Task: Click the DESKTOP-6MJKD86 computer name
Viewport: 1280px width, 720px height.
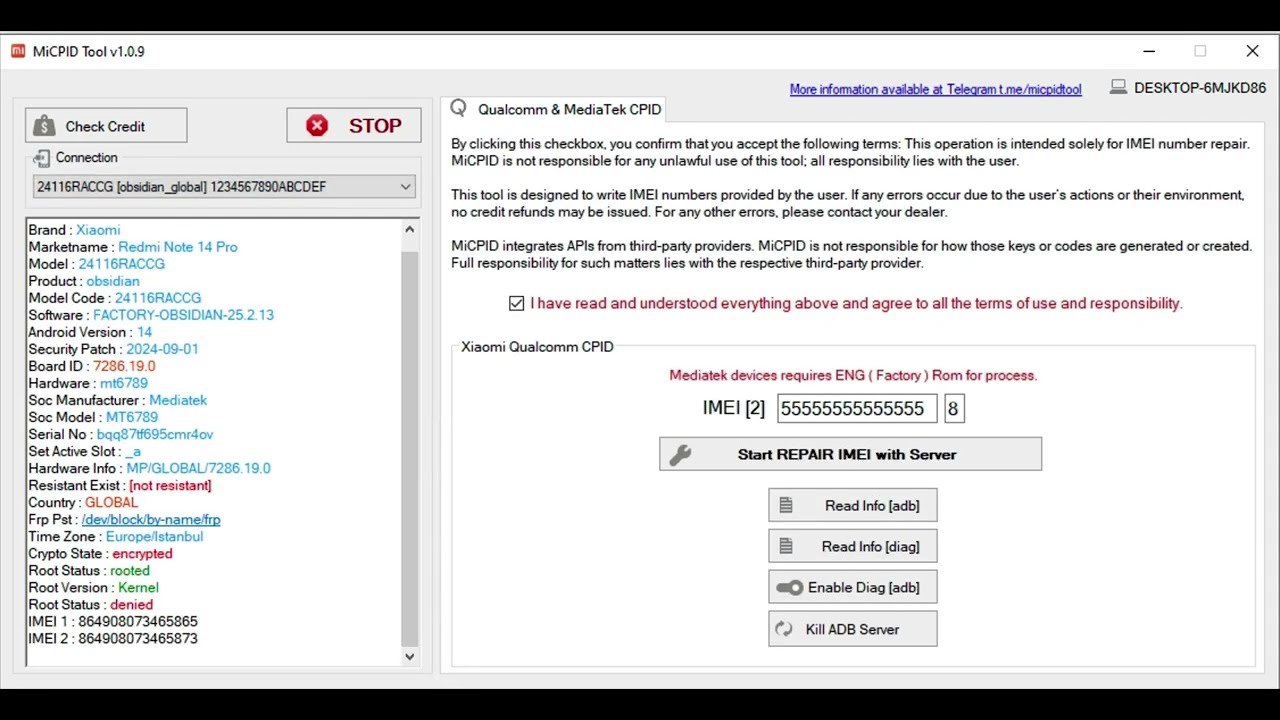Action: (x=1200, y=88)
